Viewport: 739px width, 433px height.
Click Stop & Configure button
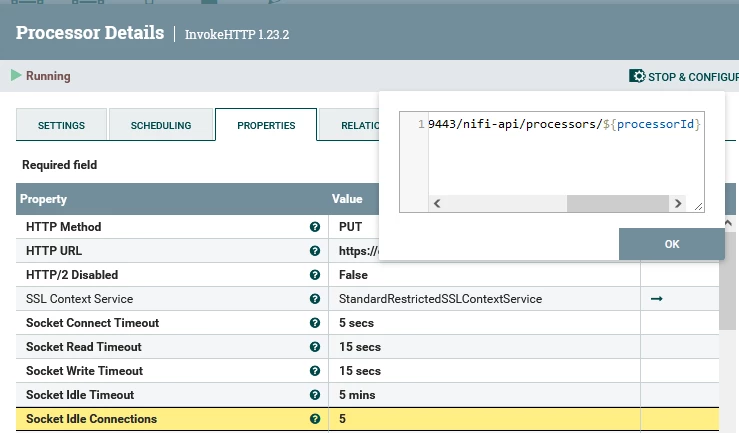click(684, 76)
